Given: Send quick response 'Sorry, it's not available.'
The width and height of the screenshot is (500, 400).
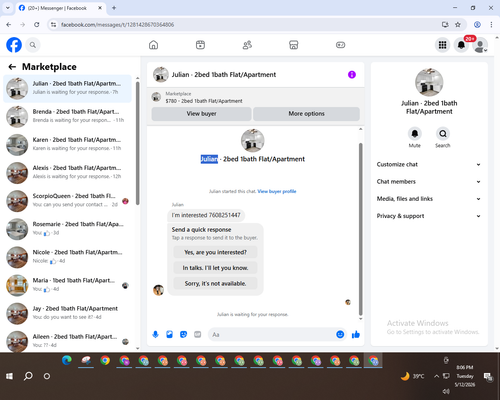Looking at the screenshot, I should 215,284.
